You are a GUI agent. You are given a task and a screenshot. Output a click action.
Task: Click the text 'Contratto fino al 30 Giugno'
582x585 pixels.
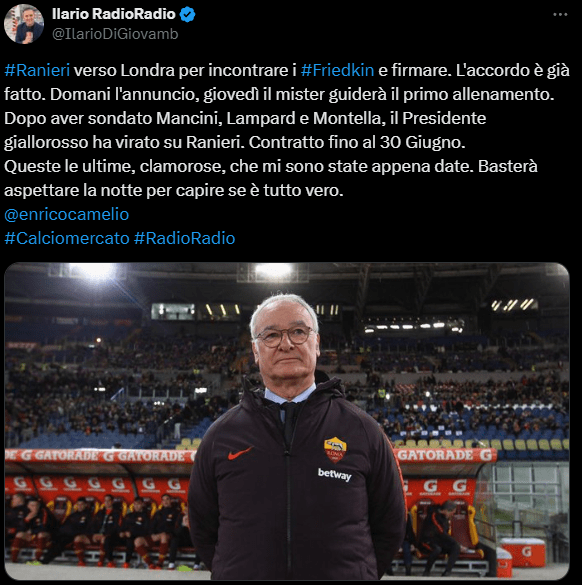click(356, 142)
